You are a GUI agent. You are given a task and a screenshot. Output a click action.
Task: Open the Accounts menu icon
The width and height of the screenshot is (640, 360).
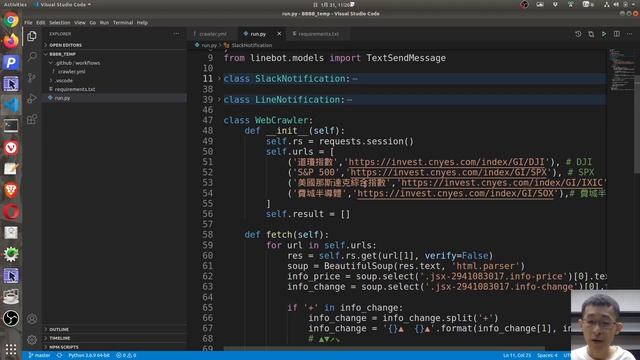pos(32,319)
